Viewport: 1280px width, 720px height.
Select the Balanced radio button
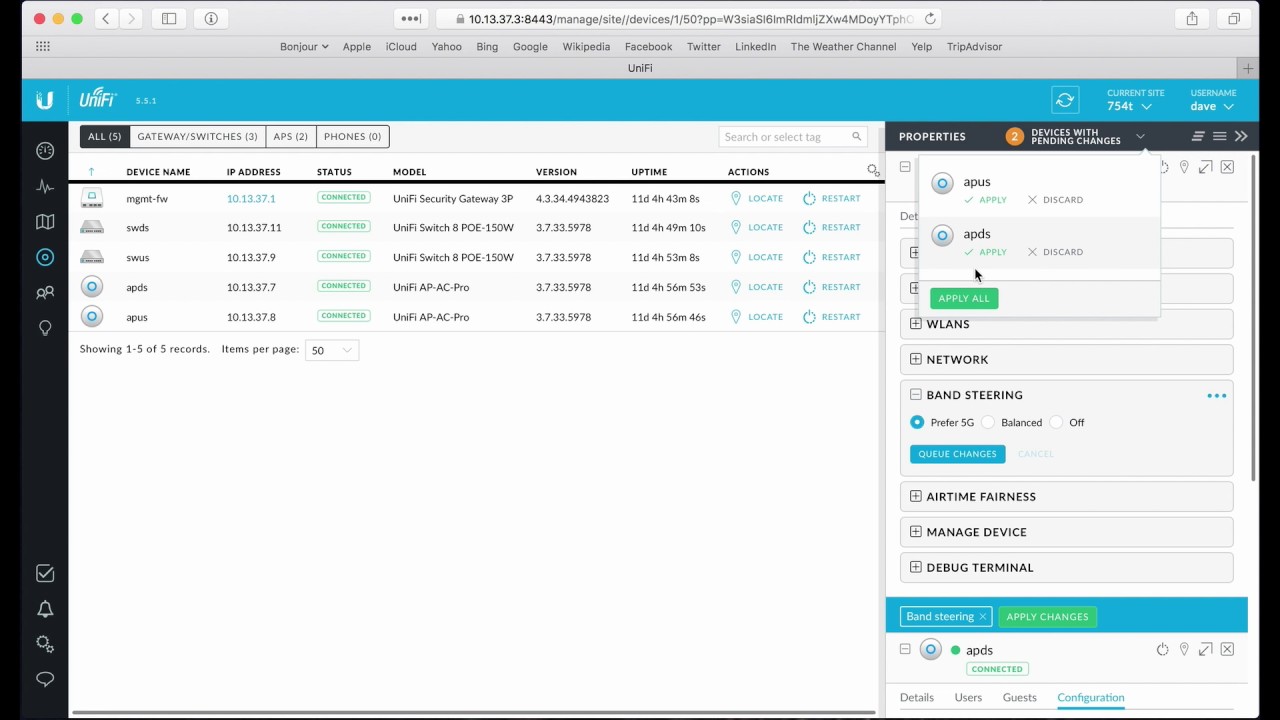click(988, 423)
